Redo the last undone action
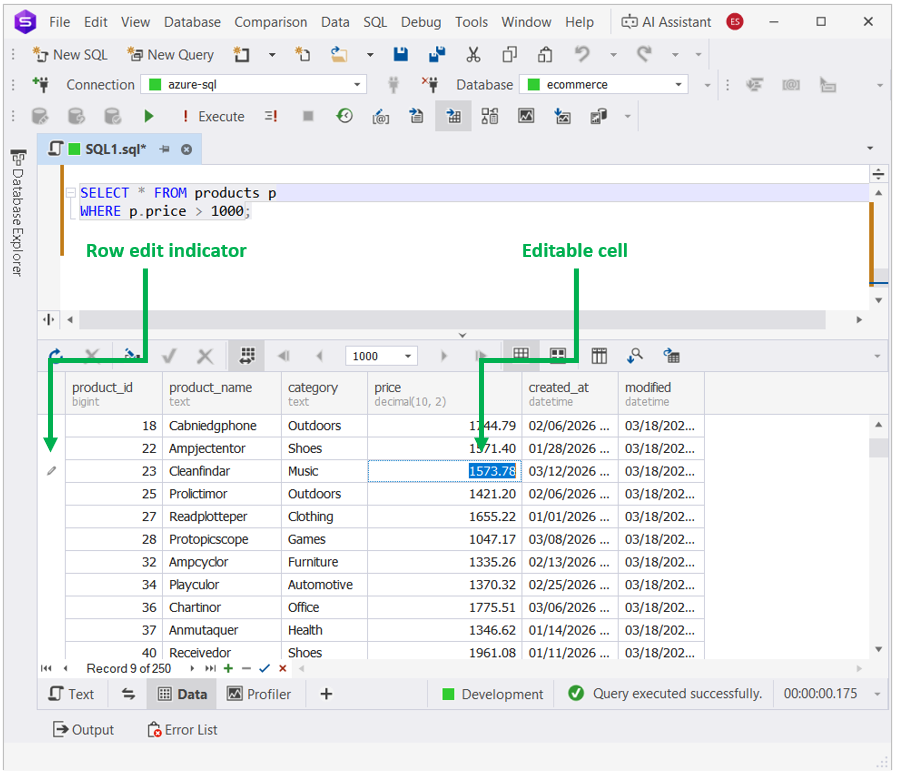Viewport: 897px width, 772px height. 644,55
